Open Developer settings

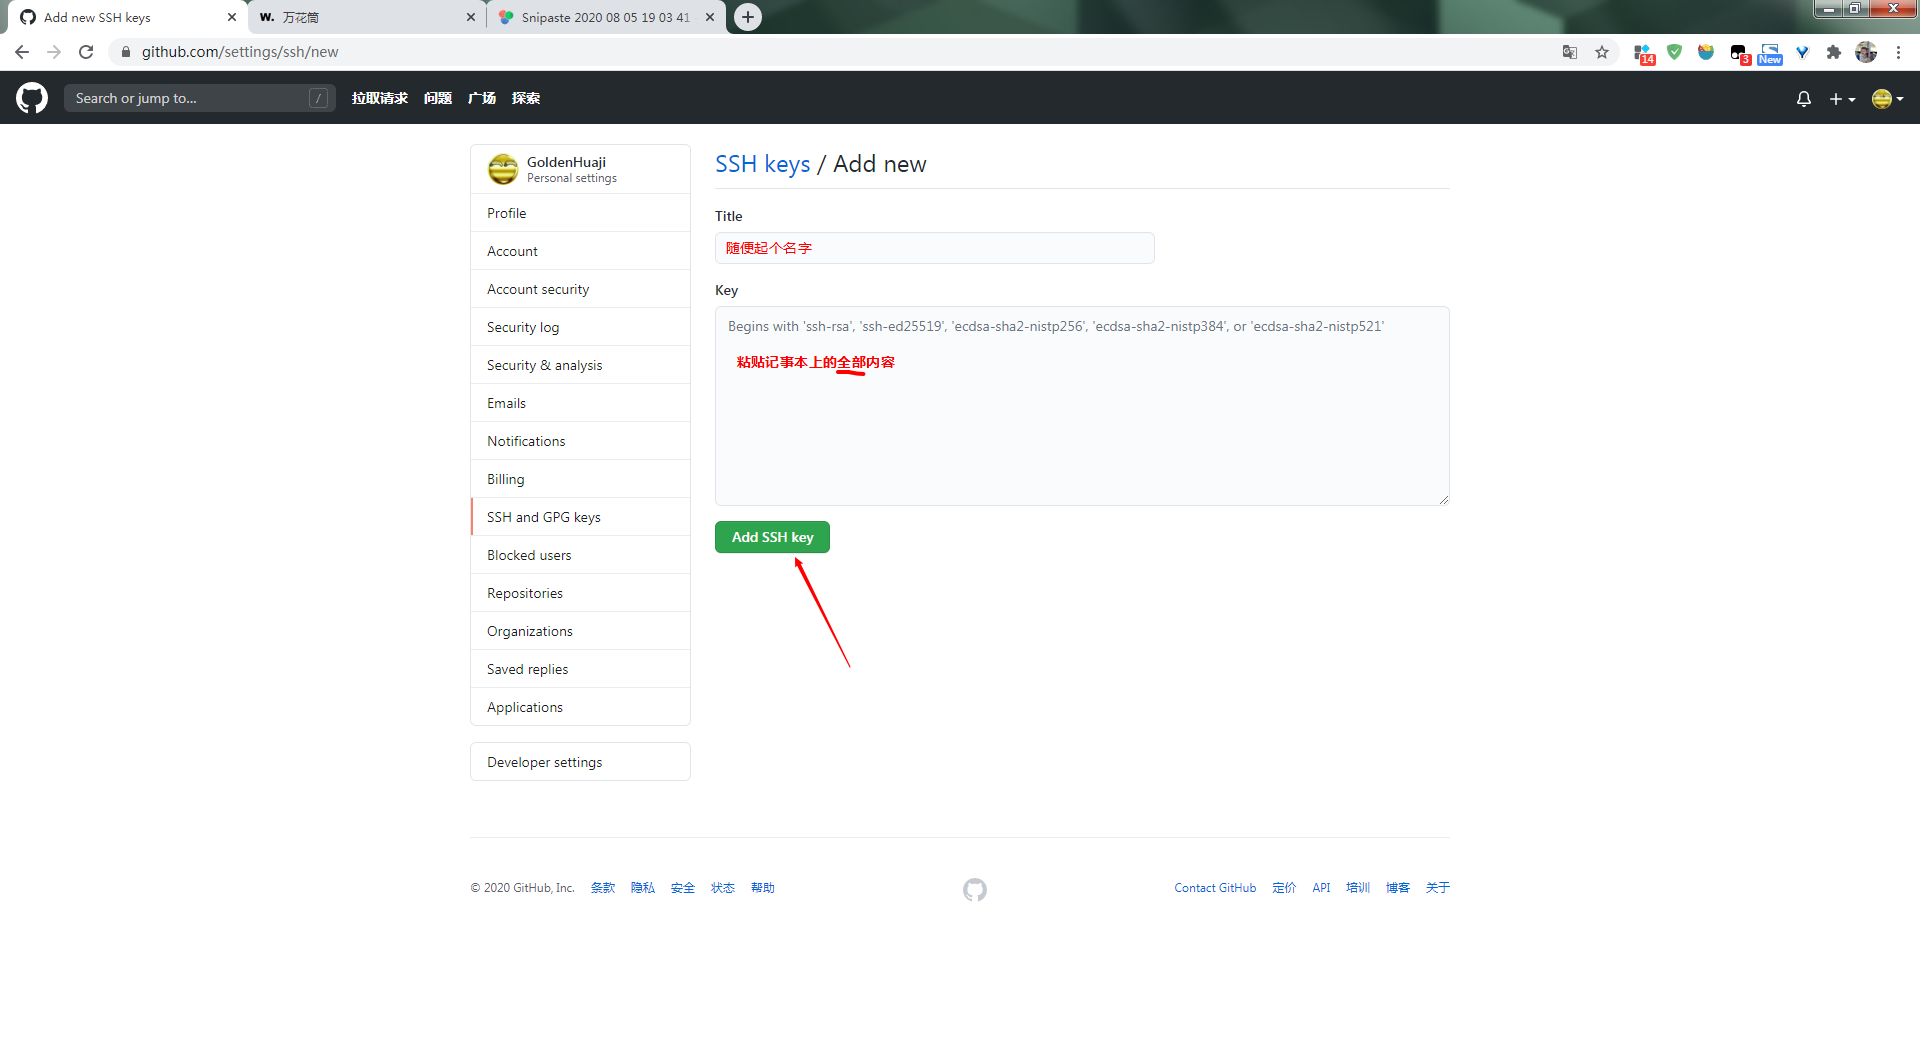coord(580,762)
